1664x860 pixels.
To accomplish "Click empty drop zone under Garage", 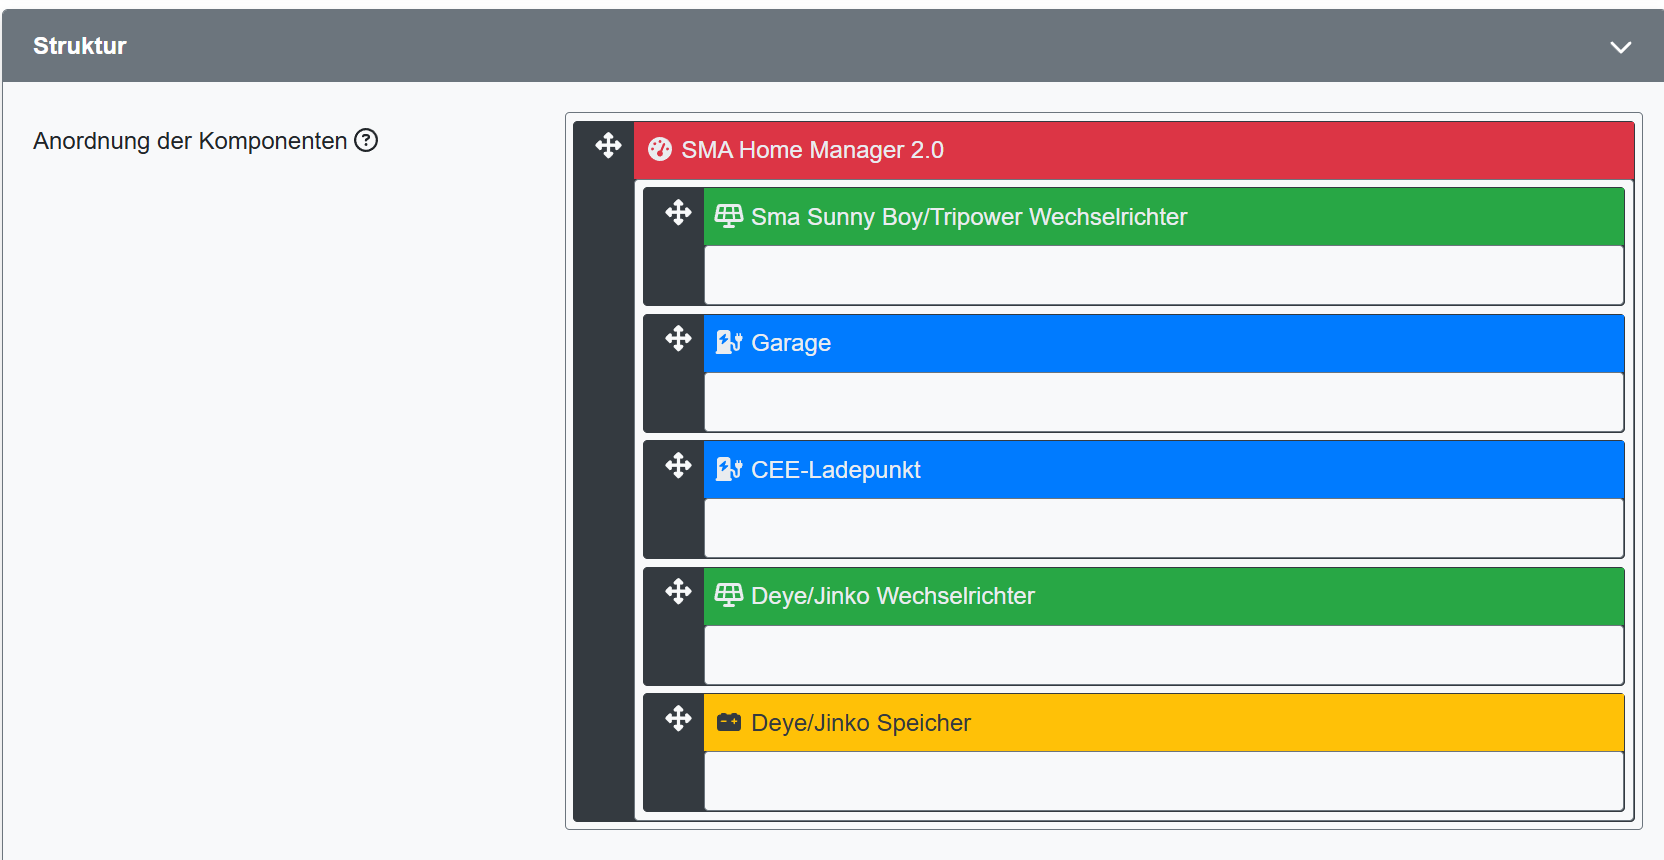I will pos(1164,402).
